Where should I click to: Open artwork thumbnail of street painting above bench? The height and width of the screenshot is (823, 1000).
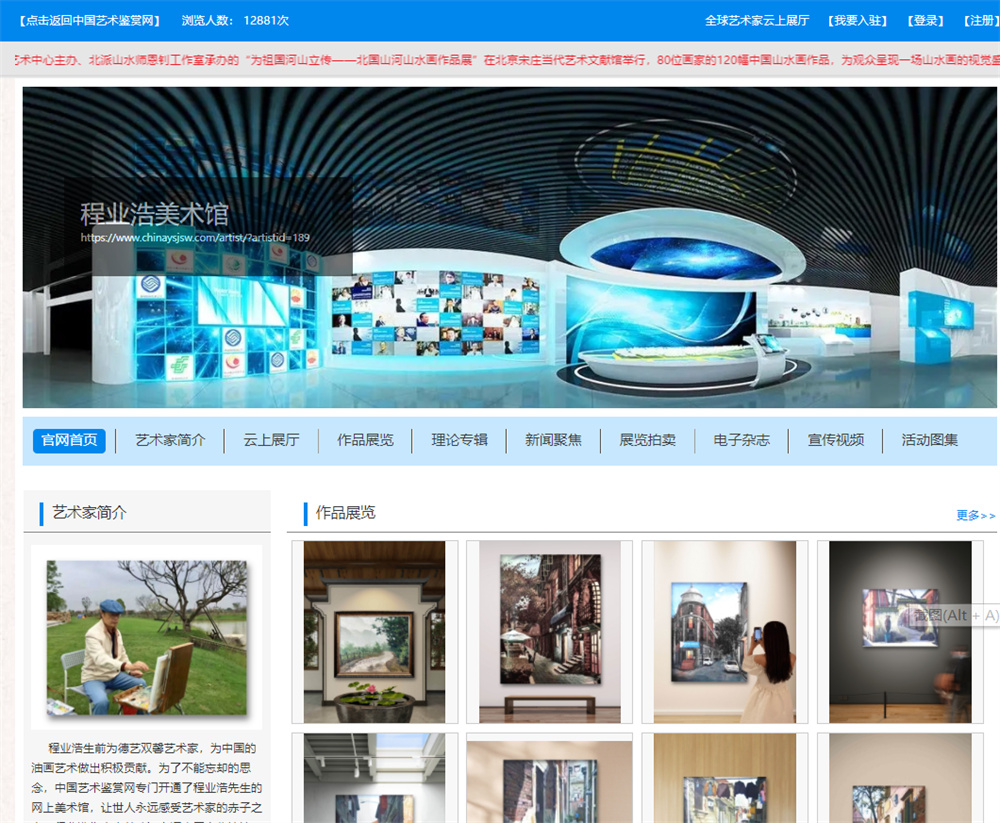point(550,632)
